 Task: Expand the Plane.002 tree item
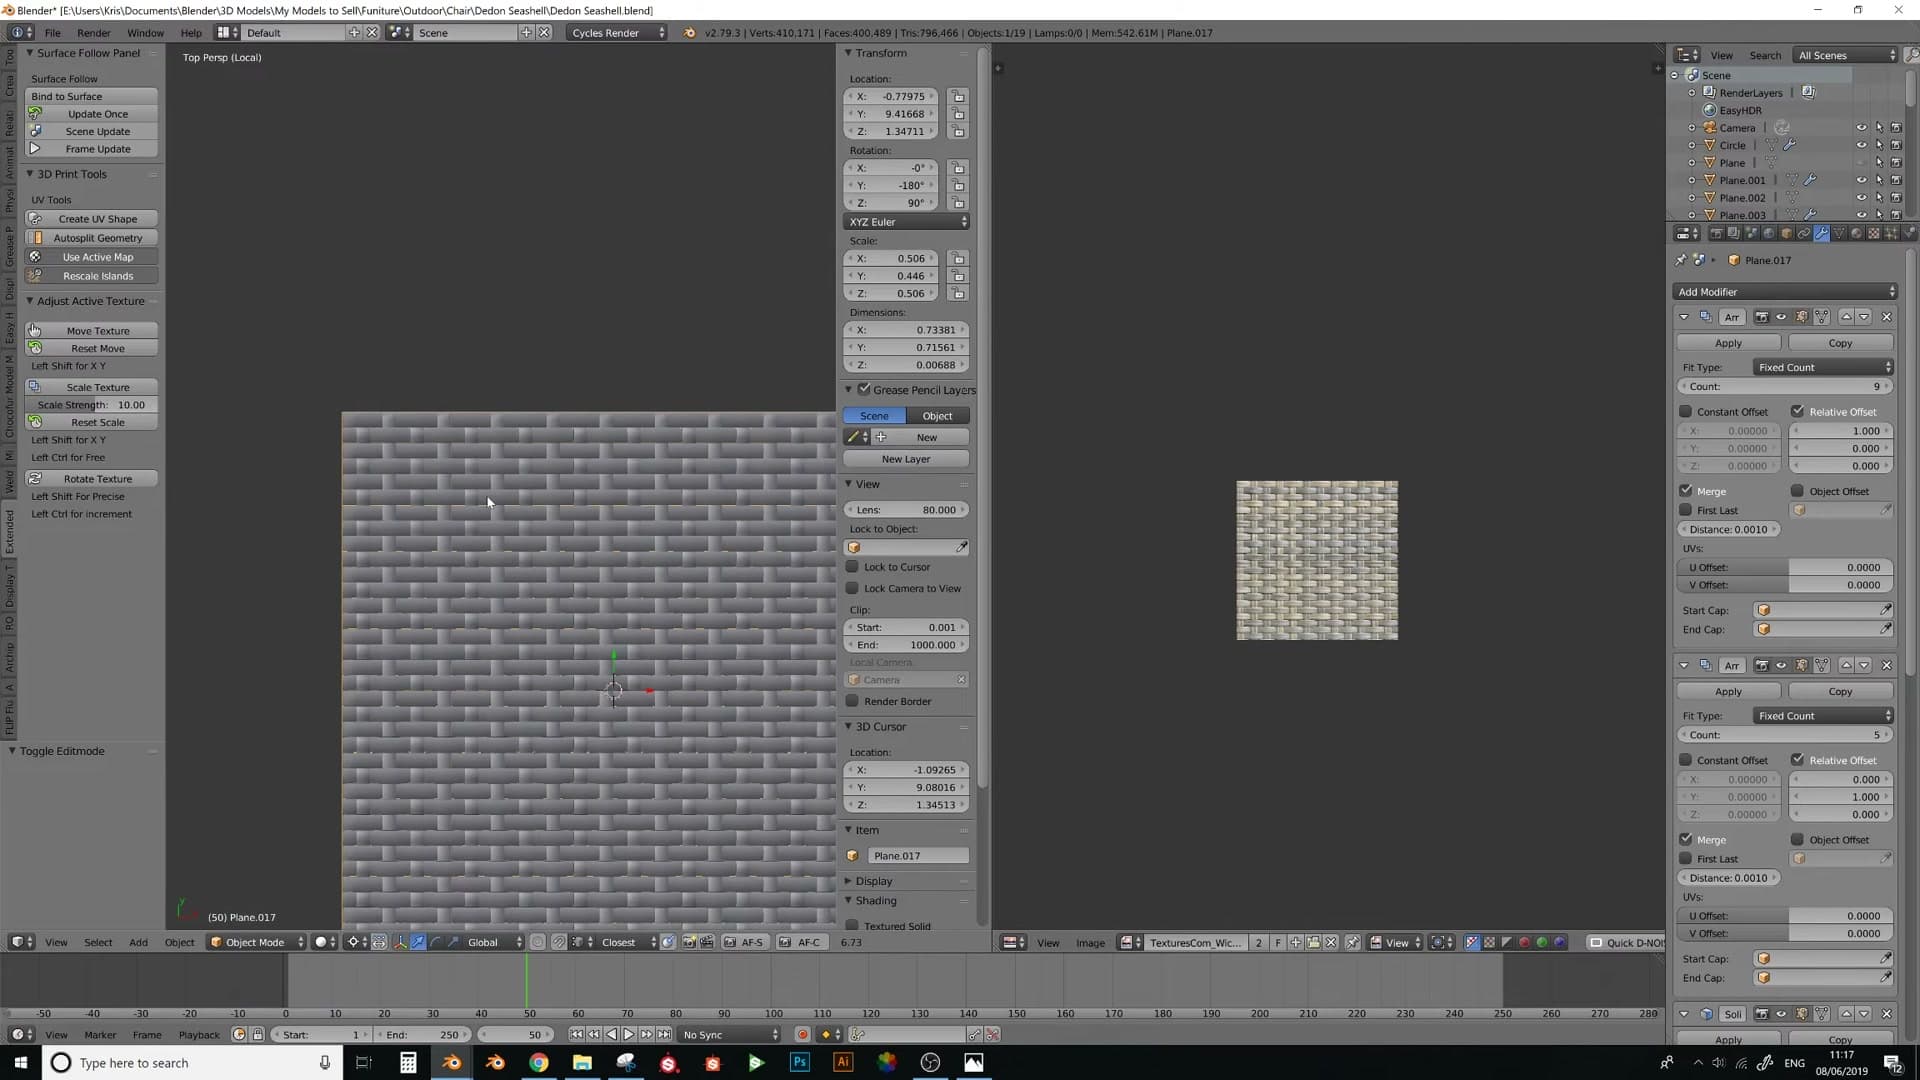[1692, 198]
